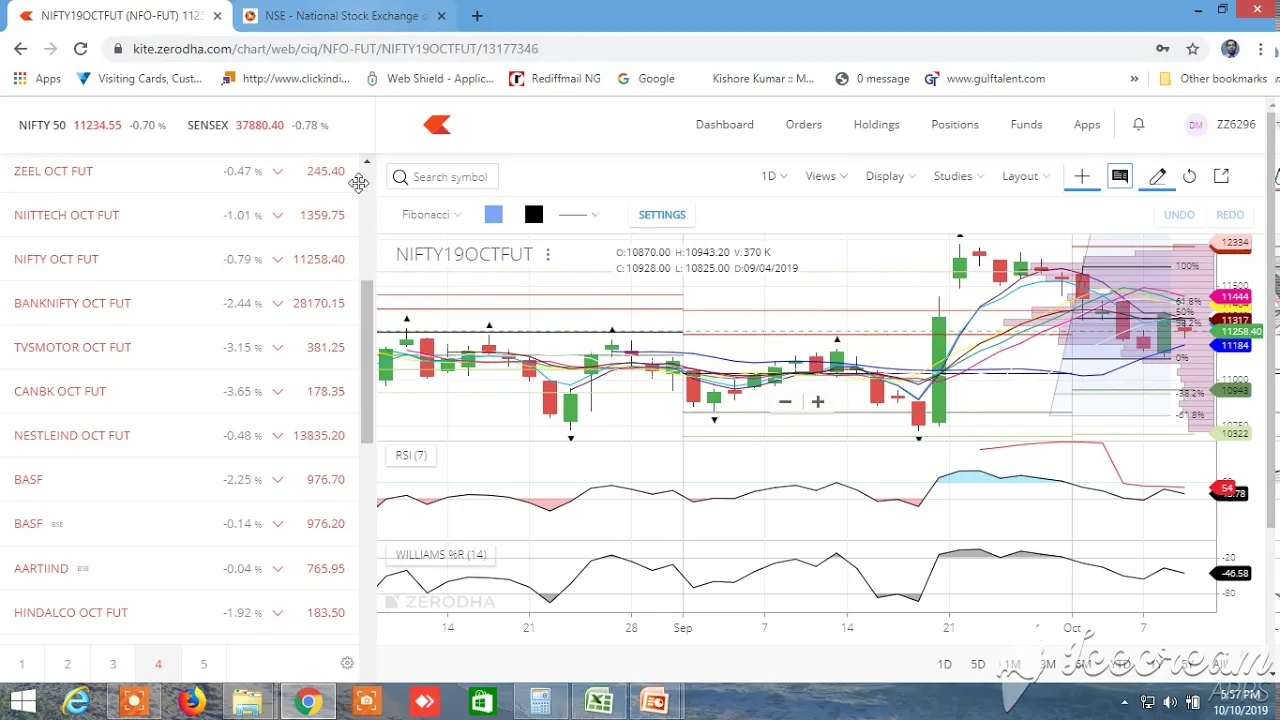Click the UNDO button
The height and width of the screenshot is (720, 1280).
[x=1179, y=214]
